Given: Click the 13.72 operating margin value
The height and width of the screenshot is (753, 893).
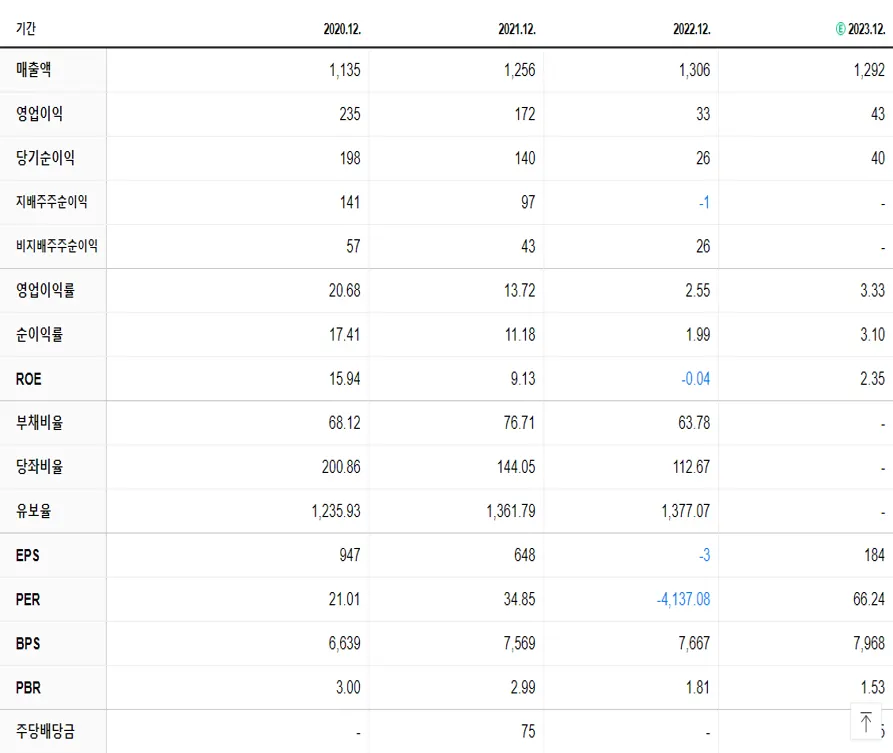Looking at the screenshot, I should tap(519, 290).
